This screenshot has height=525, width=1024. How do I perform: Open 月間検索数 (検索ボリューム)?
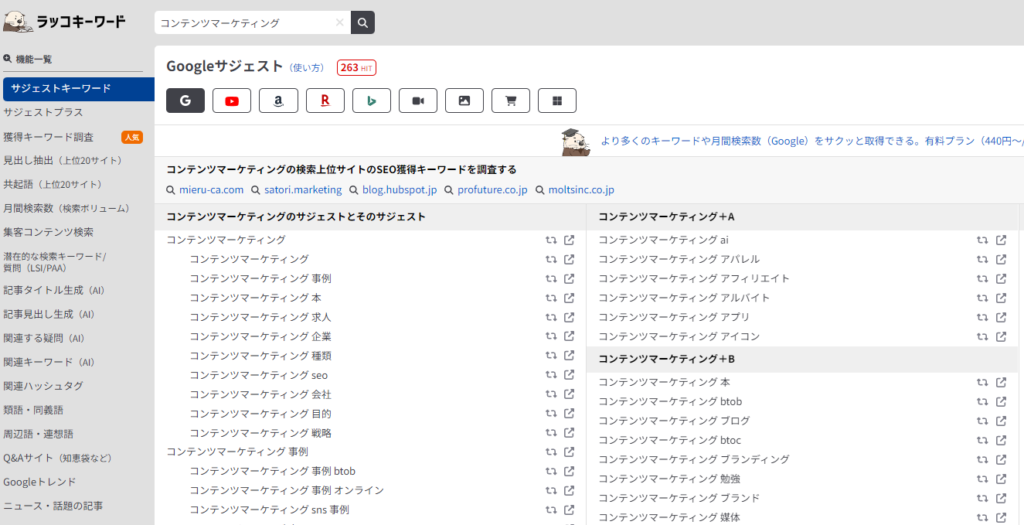[67, 208]
